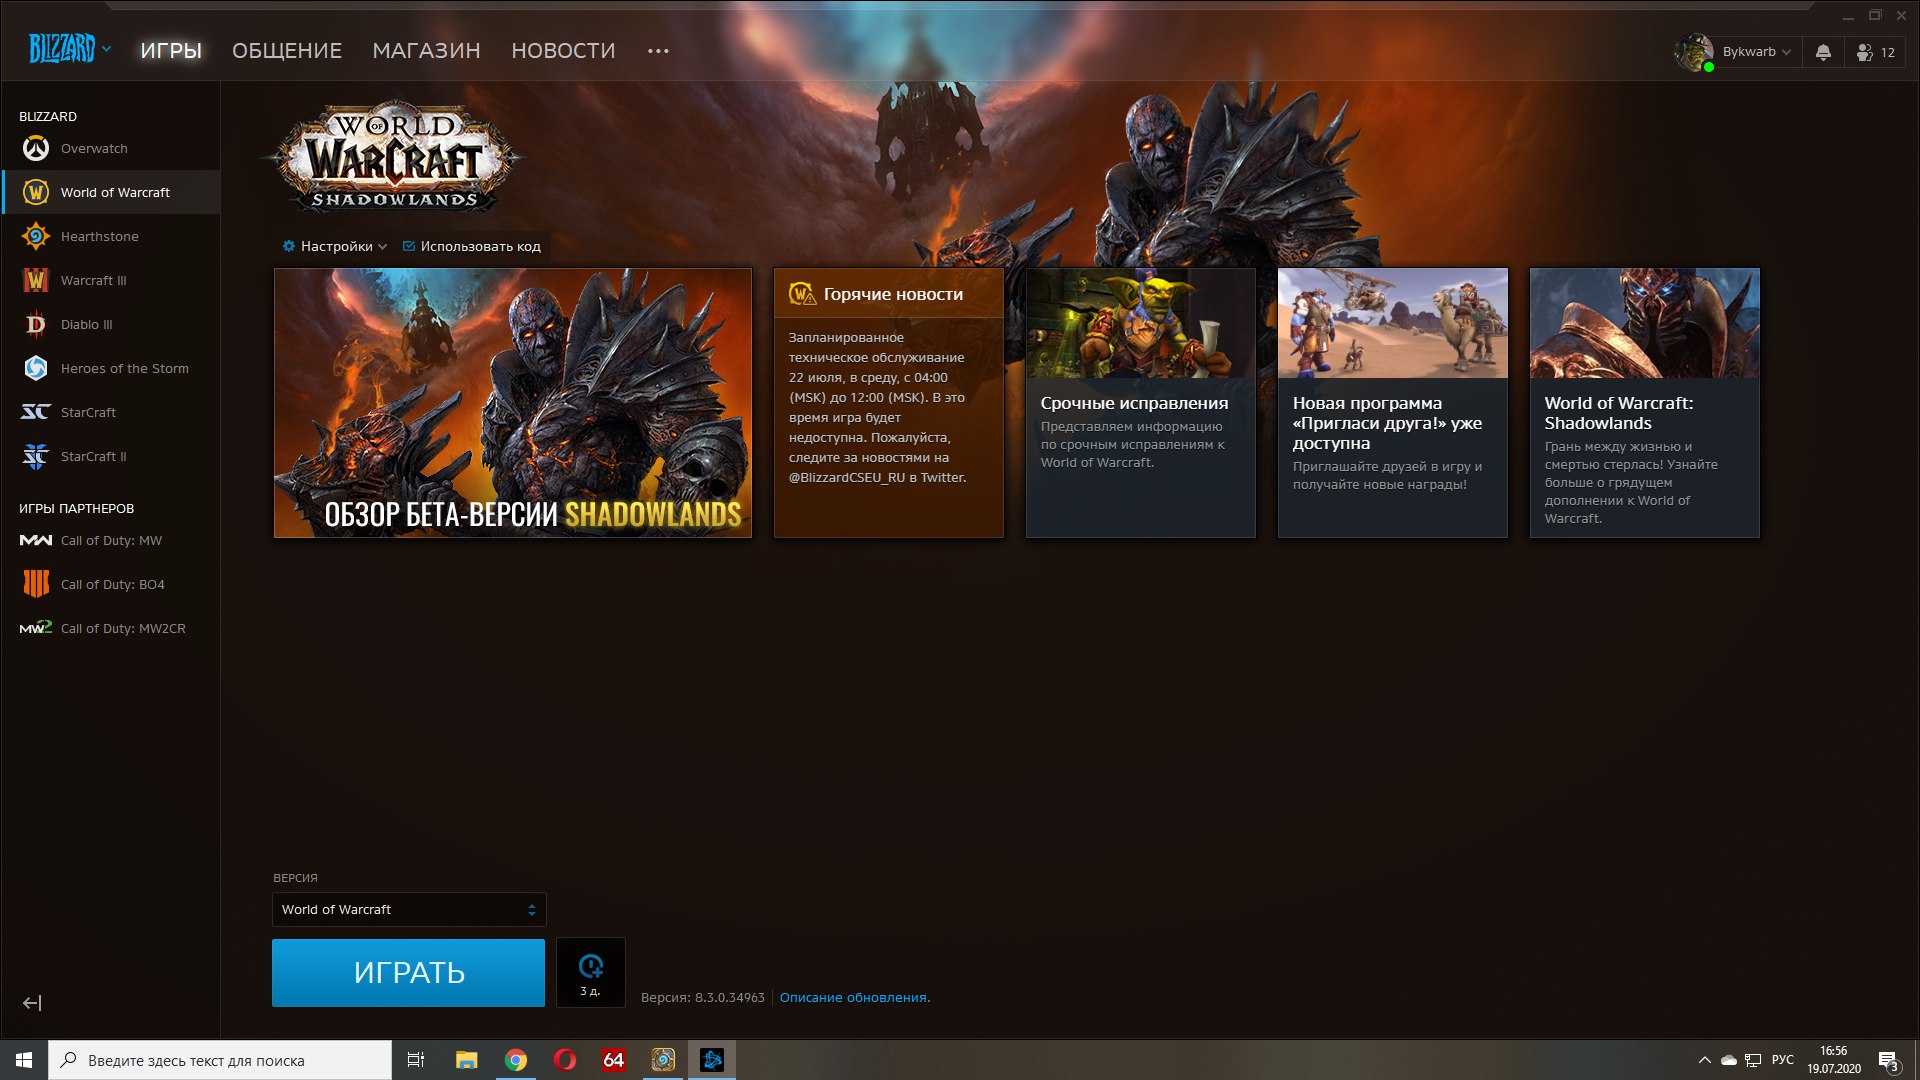
Task: Switch to the НОВОСТИ tab
Action: point(563,51)
